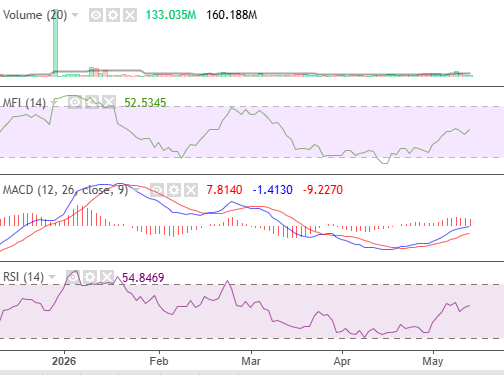Delete the MACD indicator with X icon
This screenshot has width=504, height=377.
[191, 190]
